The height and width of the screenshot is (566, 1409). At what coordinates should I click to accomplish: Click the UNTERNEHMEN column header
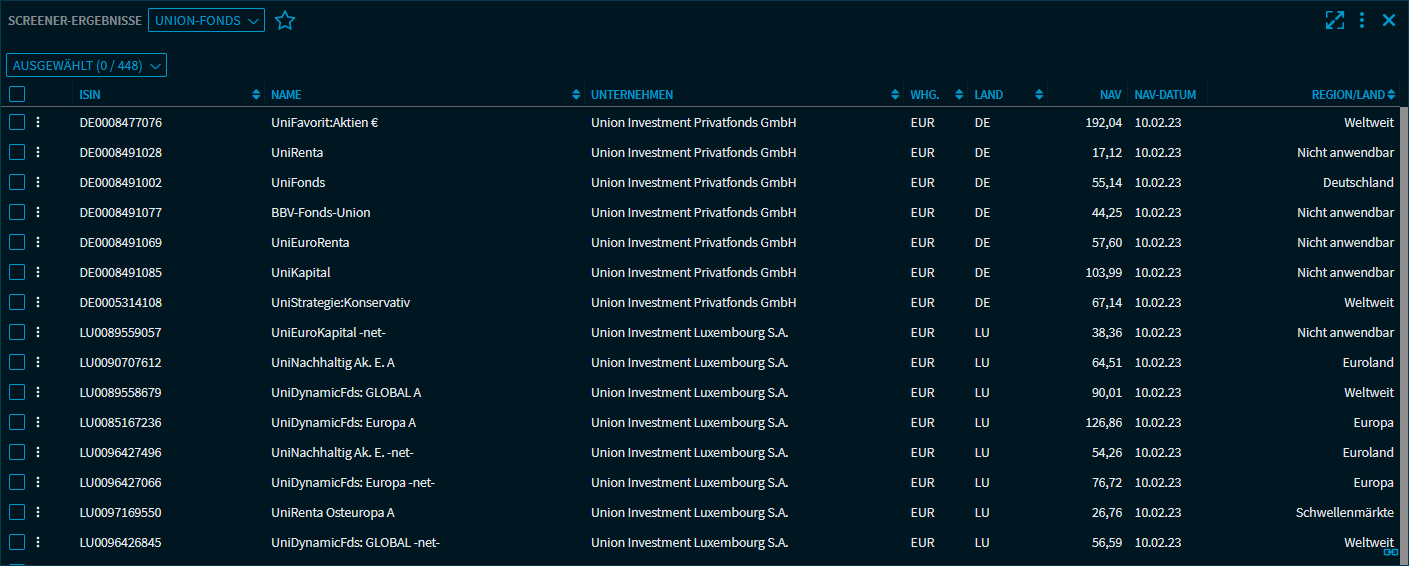pos(632,95)
